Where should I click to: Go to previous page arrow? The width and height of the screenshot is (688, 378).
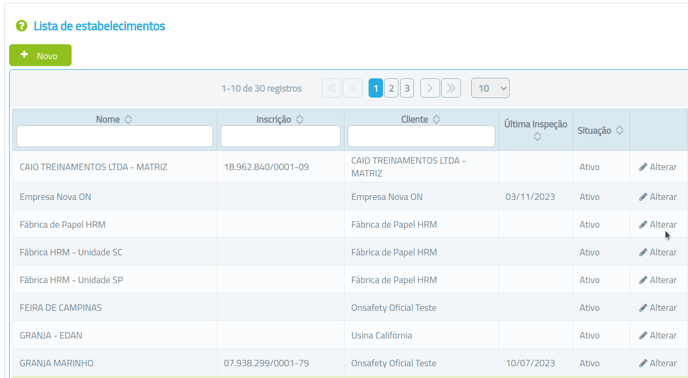point(353,88)
